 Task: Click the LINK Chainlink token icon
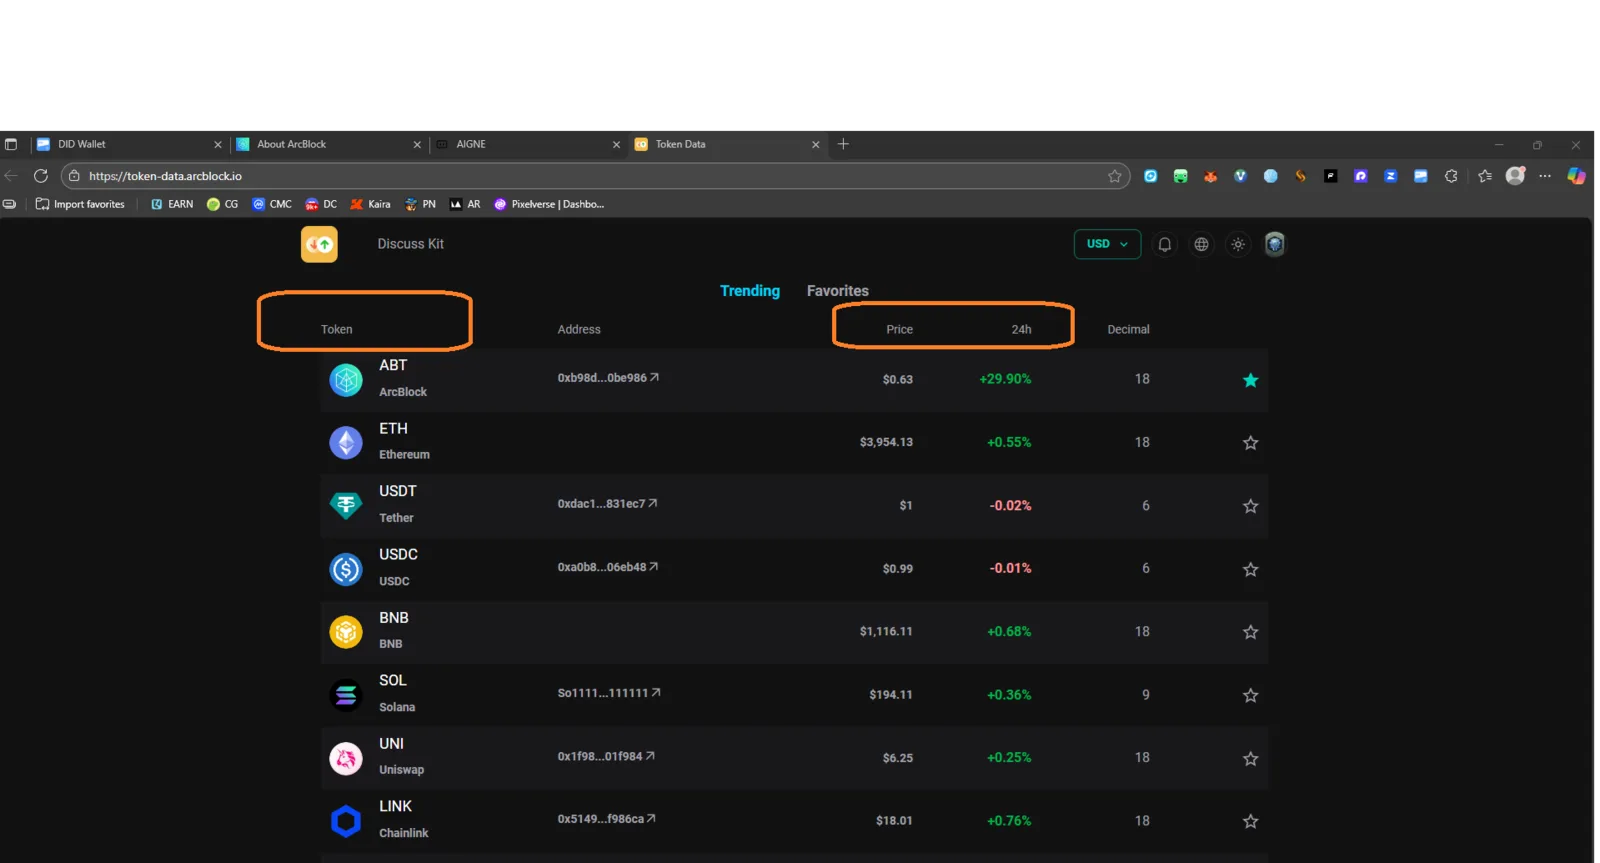[x=346, y=821]
